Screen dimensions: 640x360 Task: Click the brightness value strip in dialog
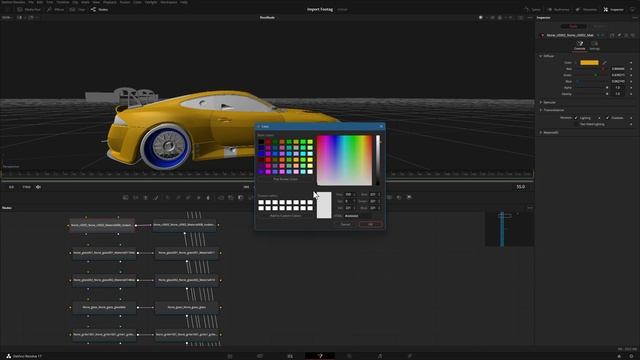tap(378, 160)
